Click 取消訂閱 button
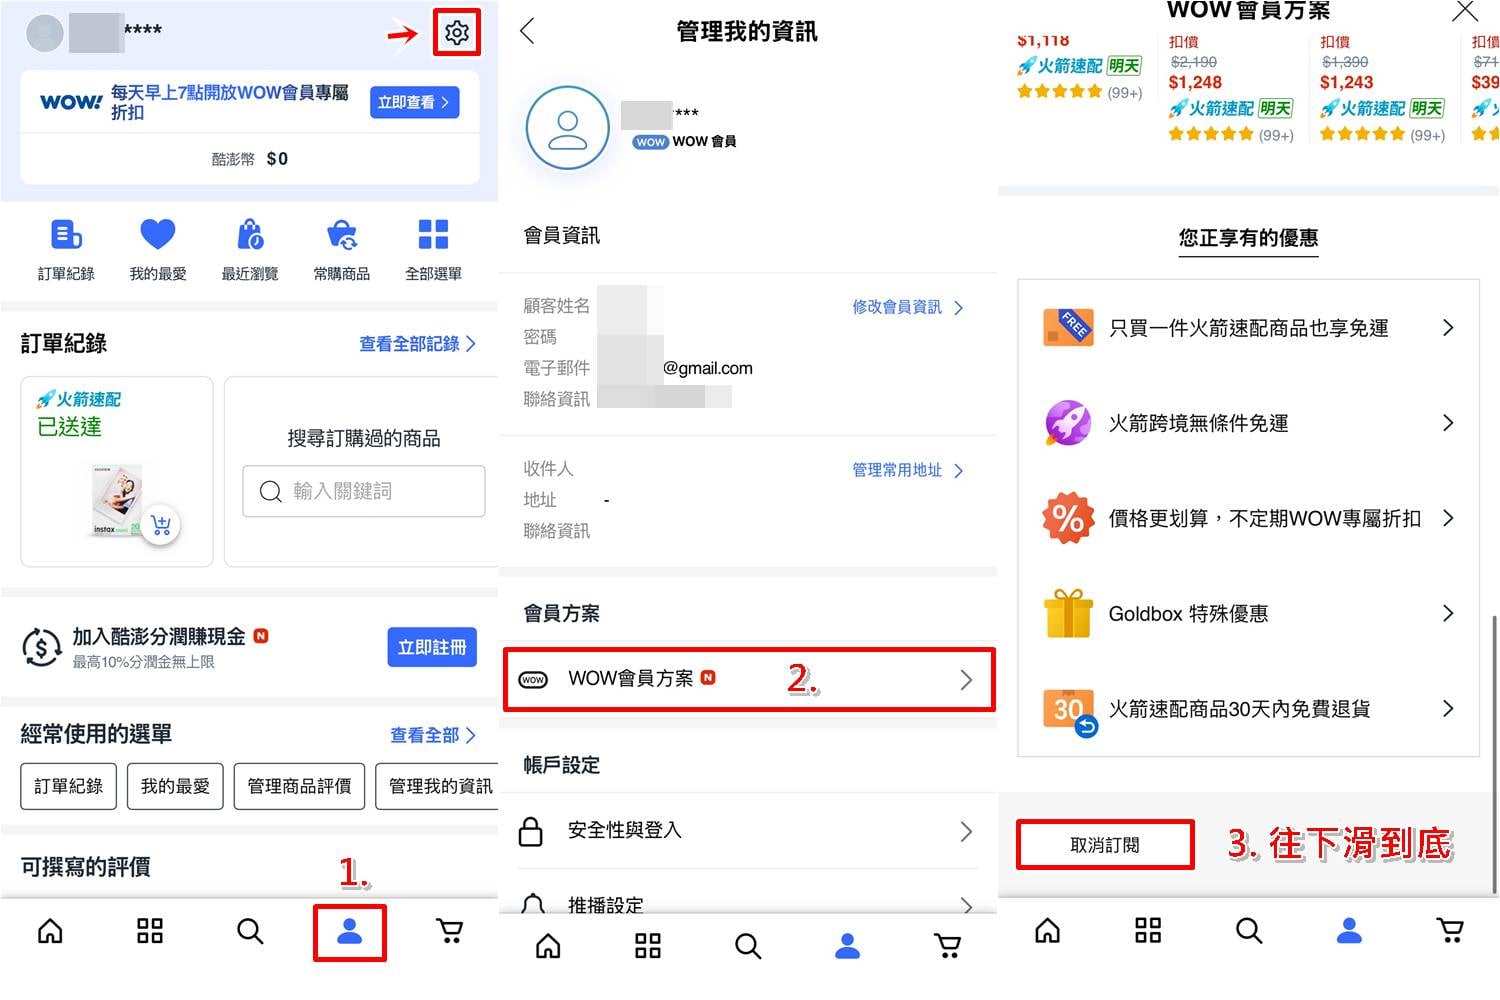This screenshot has height=1000, width=1500. pyautogui.click(x=1105, y=845)
